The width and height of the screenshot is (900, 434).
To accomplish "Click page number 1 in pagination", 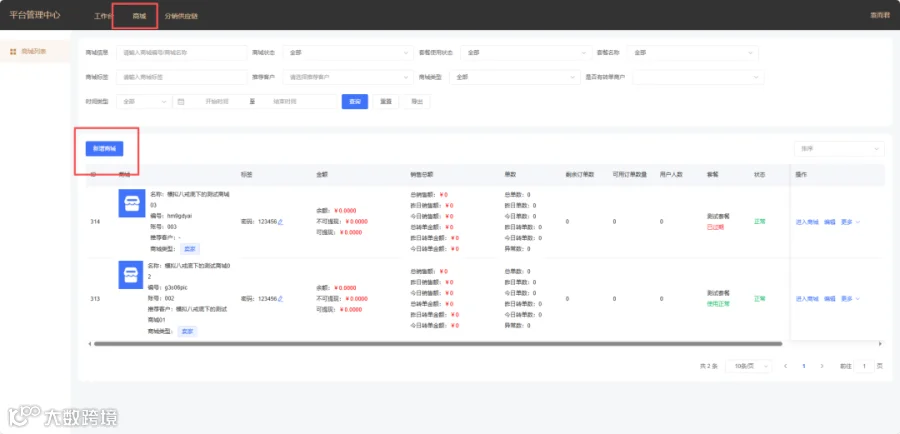I will pos(804,366).
